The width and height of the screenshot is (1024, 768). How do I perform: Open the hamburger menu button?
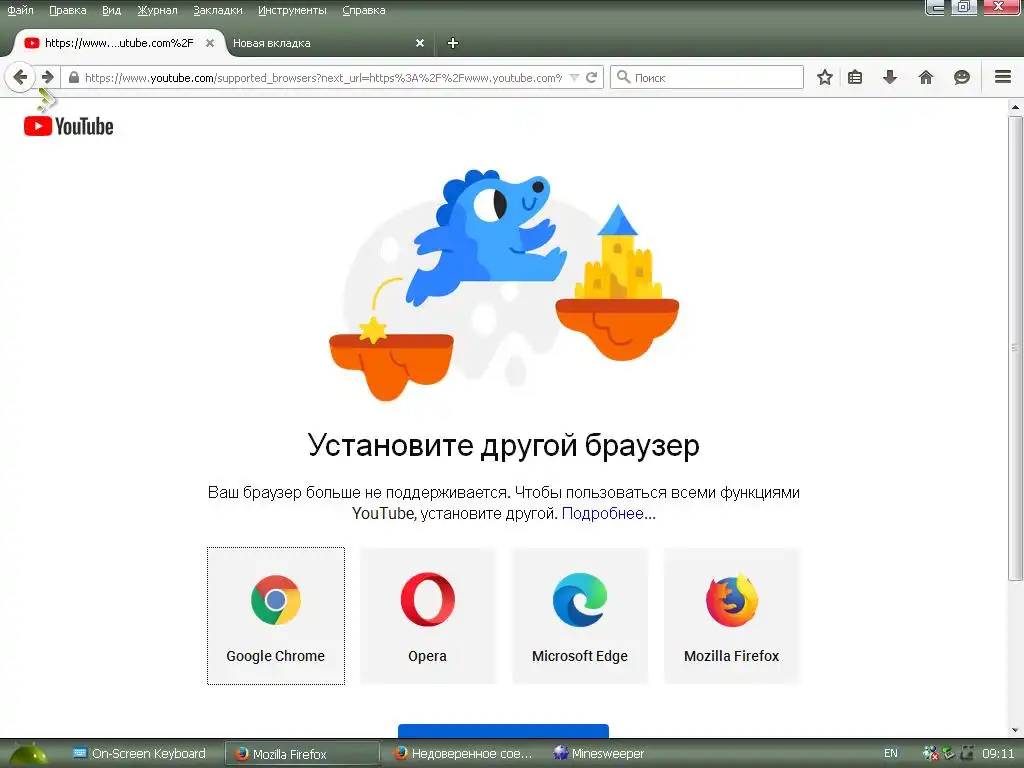click(x=1003, y=77)
